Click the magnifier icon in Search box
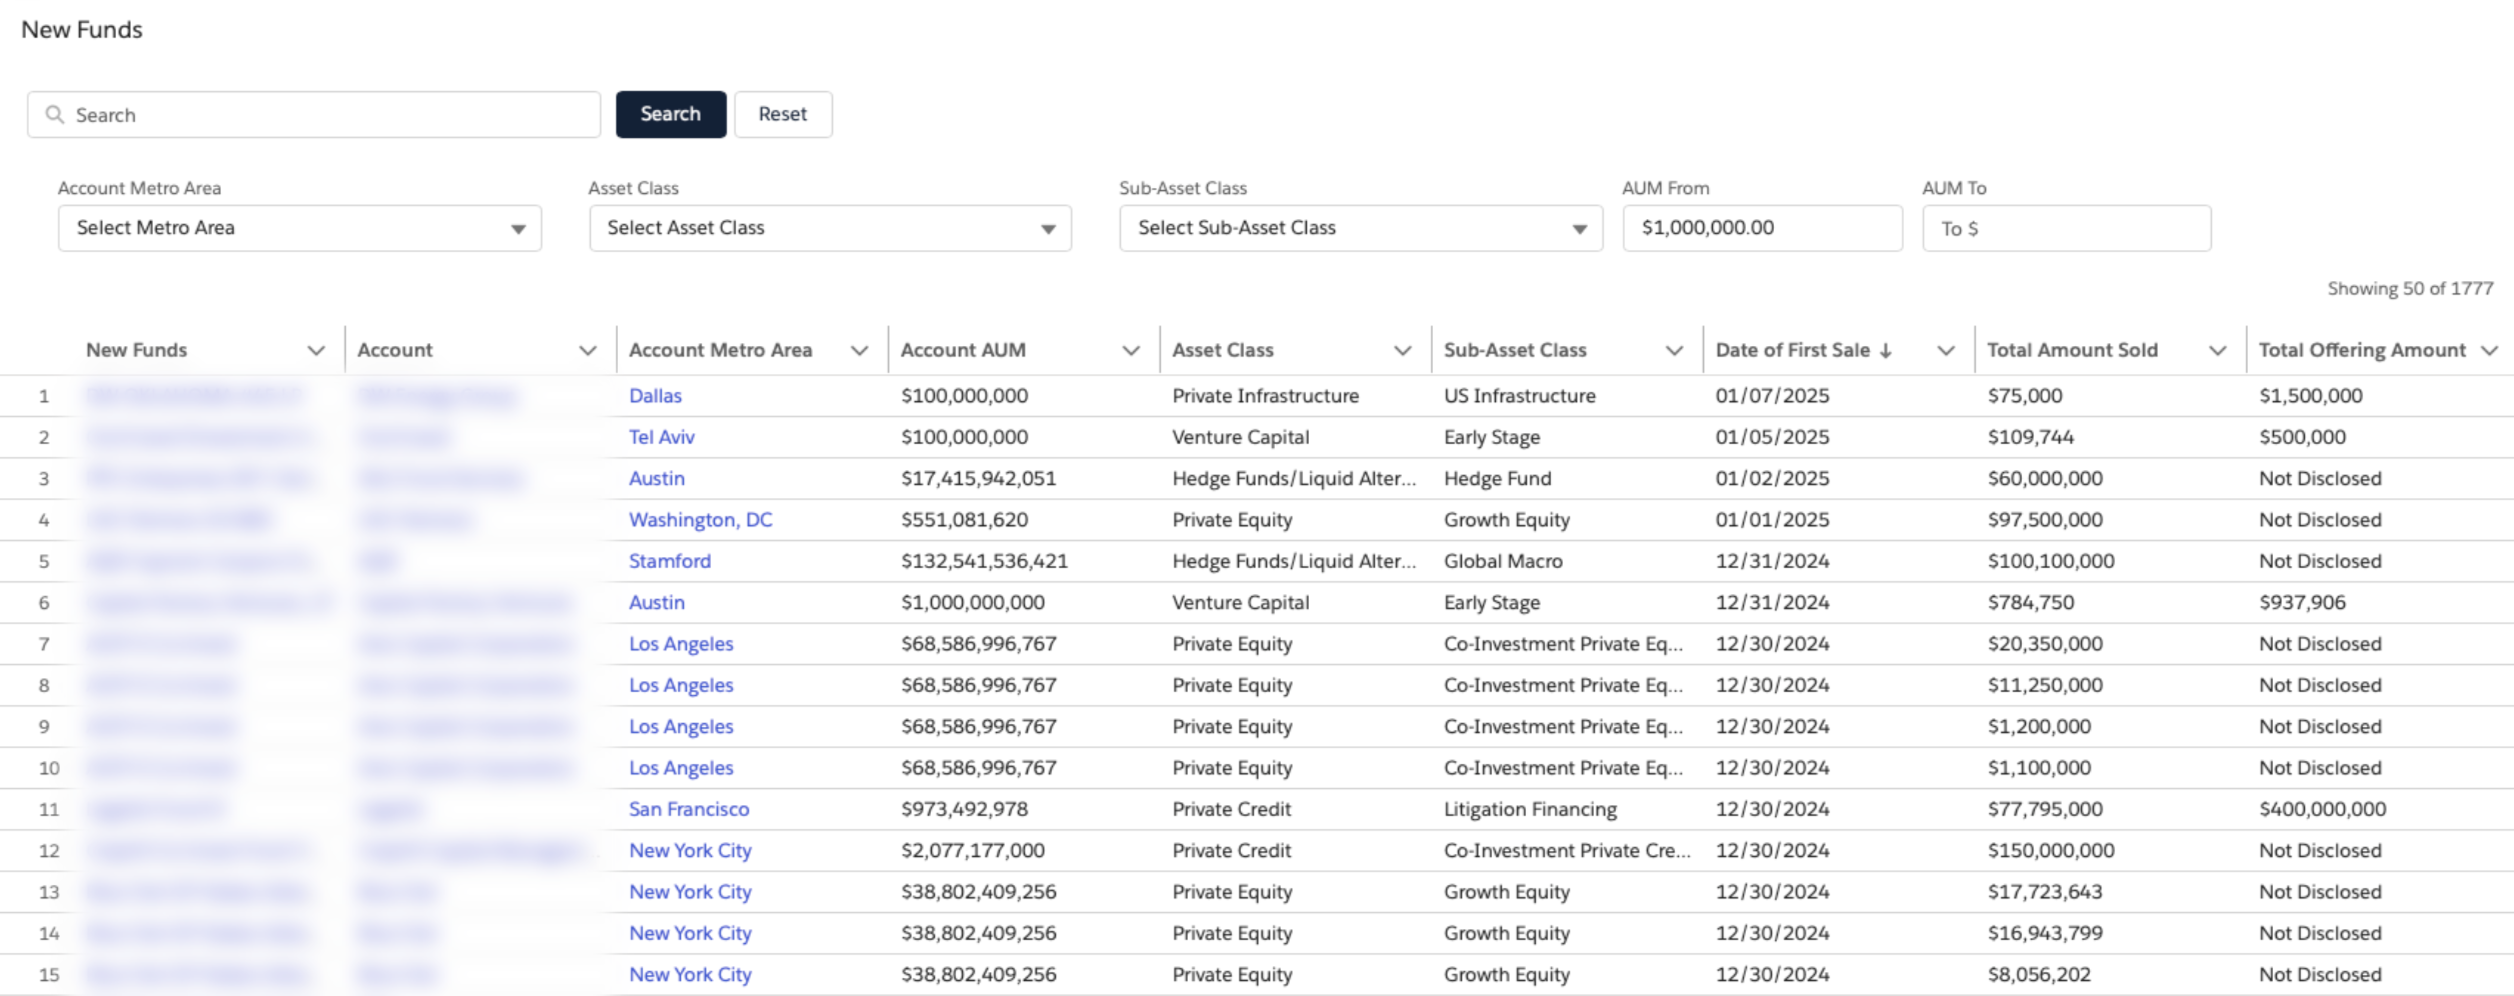 55,115
